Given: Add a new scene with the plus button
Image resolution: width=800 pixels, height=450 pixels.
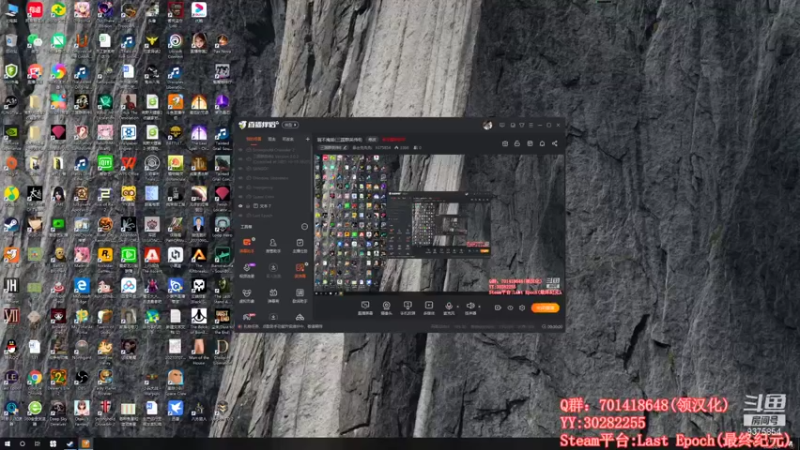Looking at the screenshot, I should pos(308,139).
